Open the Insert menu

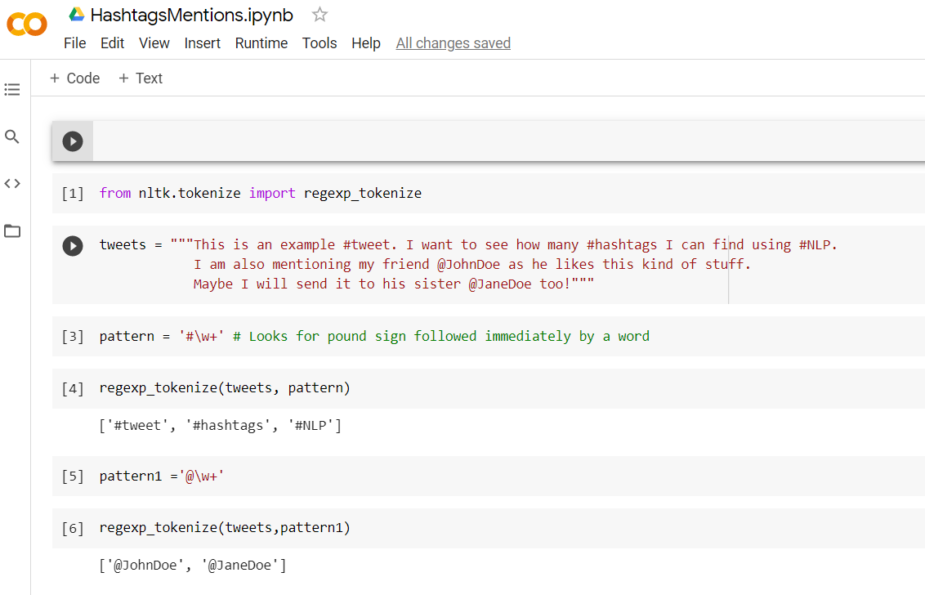point(202,43)
